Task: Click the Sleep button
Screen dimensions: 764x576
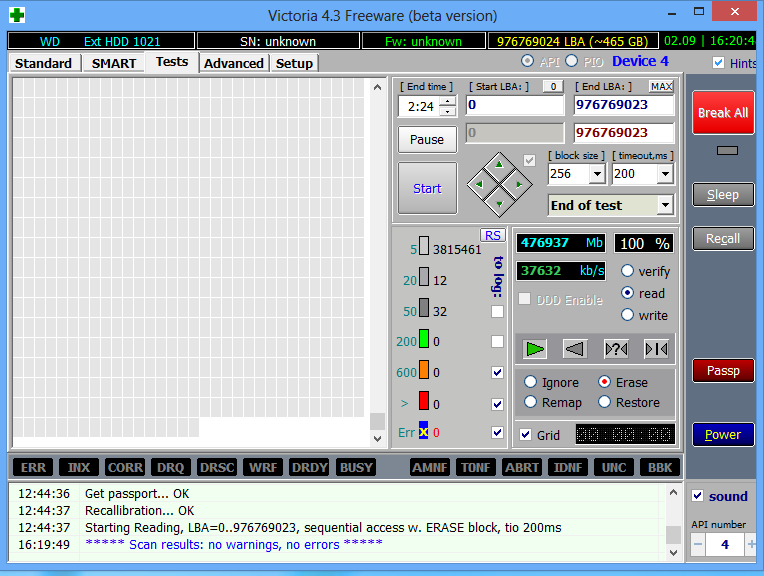Action: tap(723, 194)
